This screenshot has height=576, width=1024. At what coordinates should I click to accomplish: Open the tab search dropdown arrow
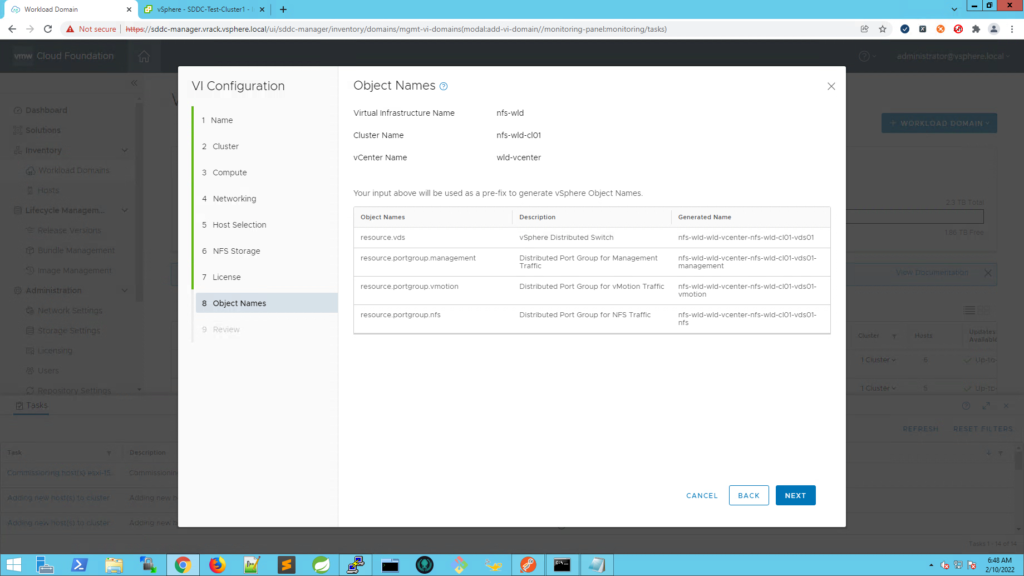(954, 9)
